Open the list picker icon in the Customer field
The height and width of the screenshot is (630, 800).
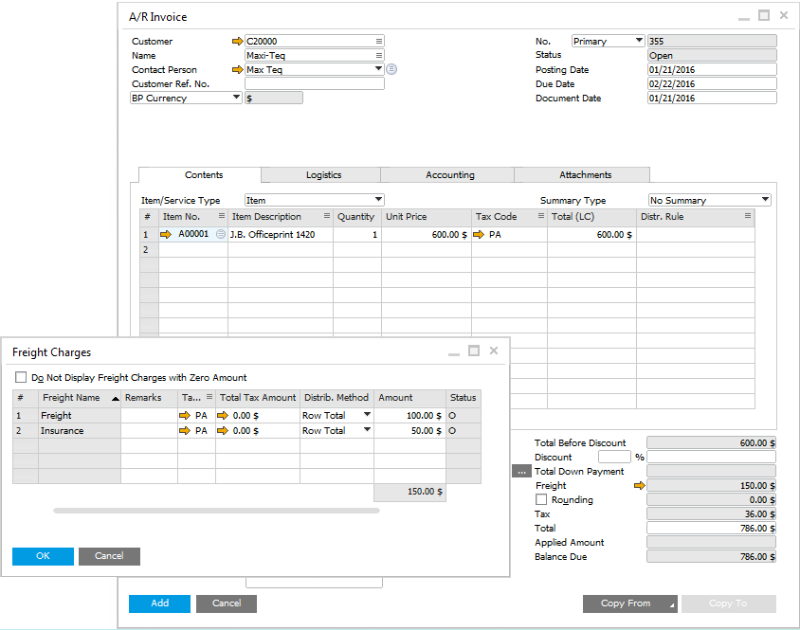pos(379,42)
